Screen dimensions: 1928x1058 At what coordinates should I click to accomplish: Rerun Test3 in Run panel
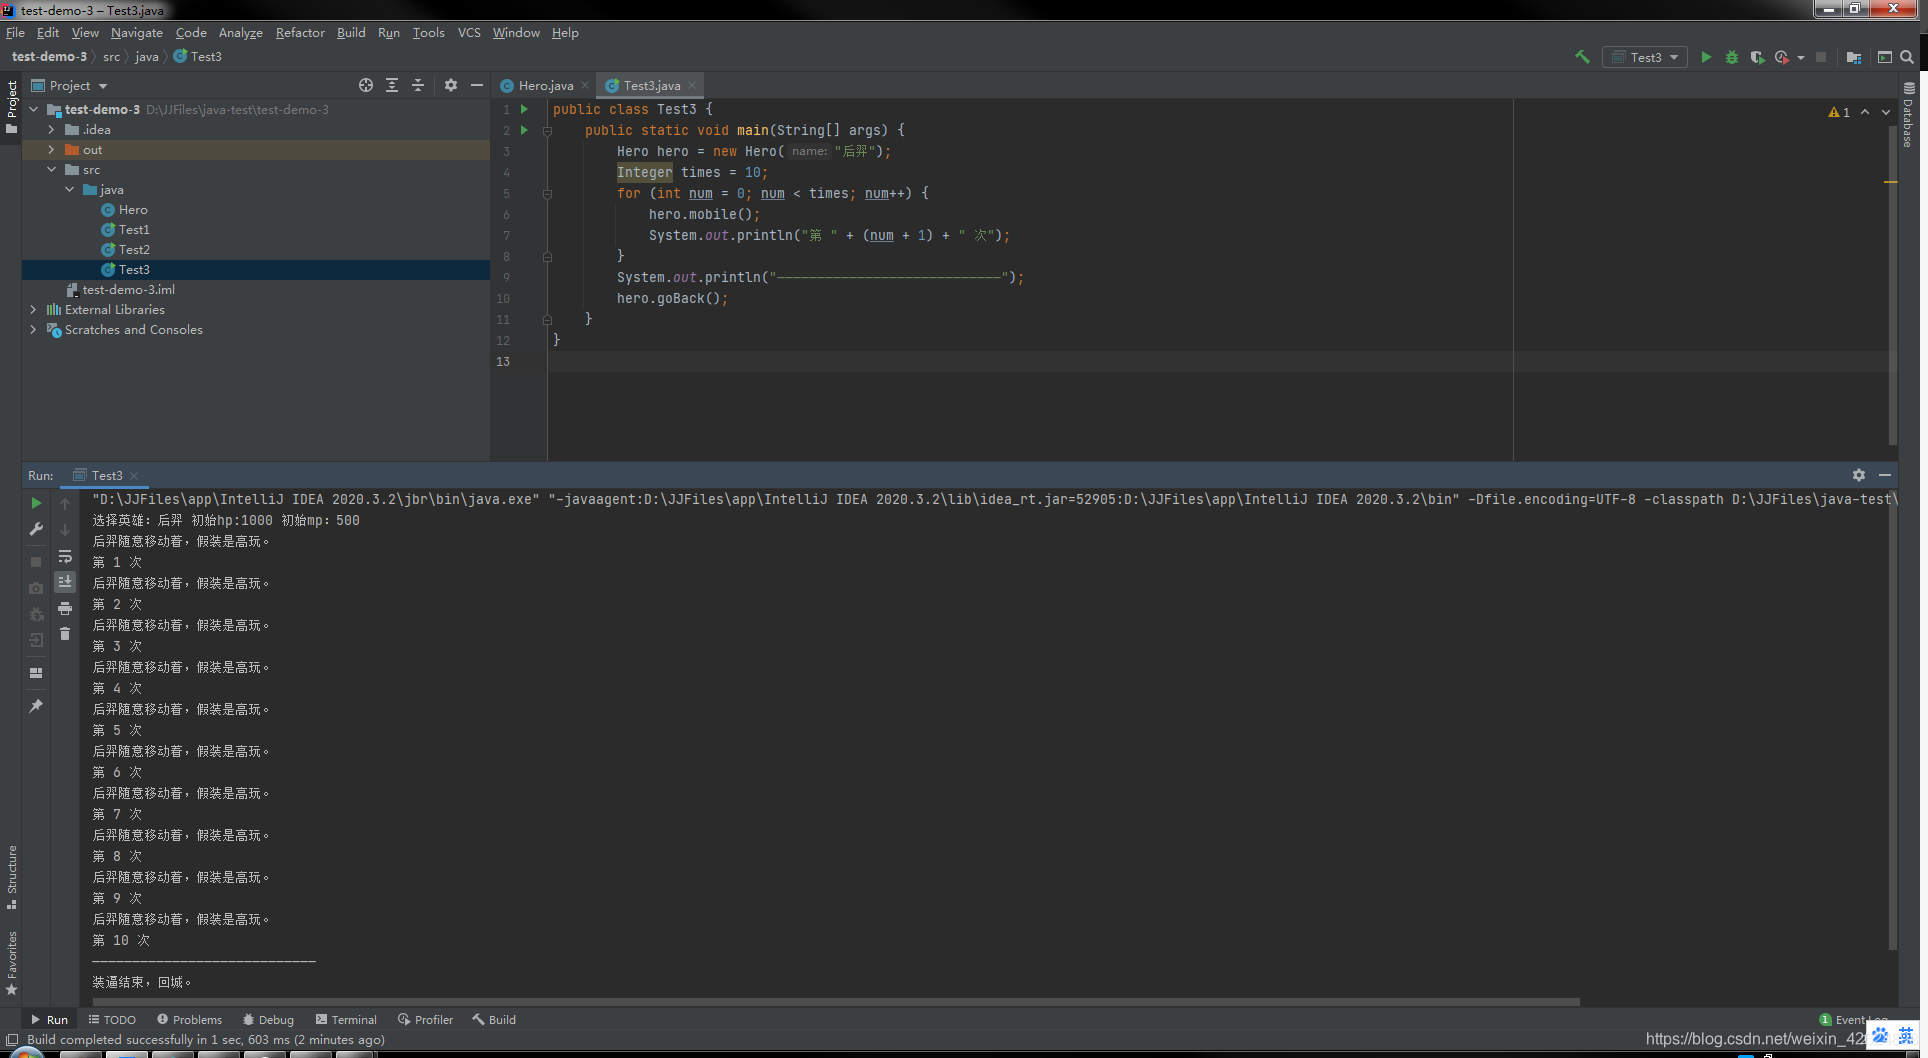pyautogui.click(x=36, y=503)
